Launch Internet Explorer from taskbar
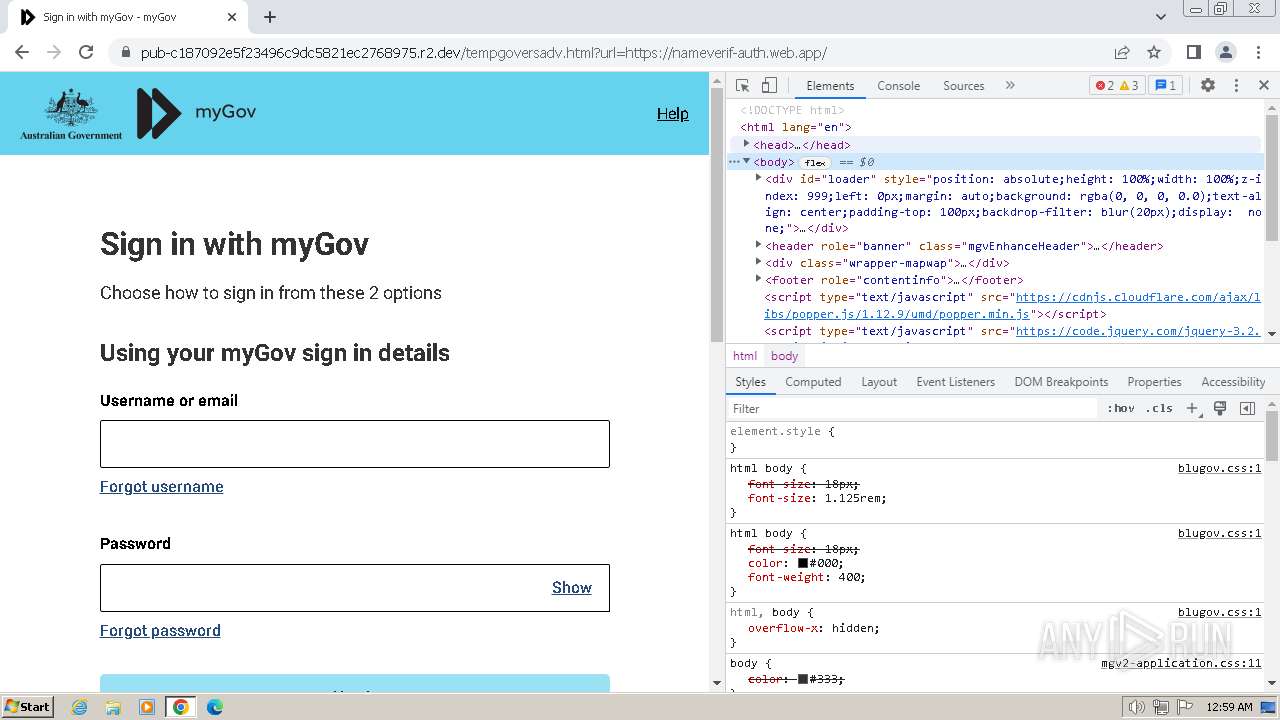This screenshot has width=1280, height=720. pyautogui.click(x=80, y=707)
